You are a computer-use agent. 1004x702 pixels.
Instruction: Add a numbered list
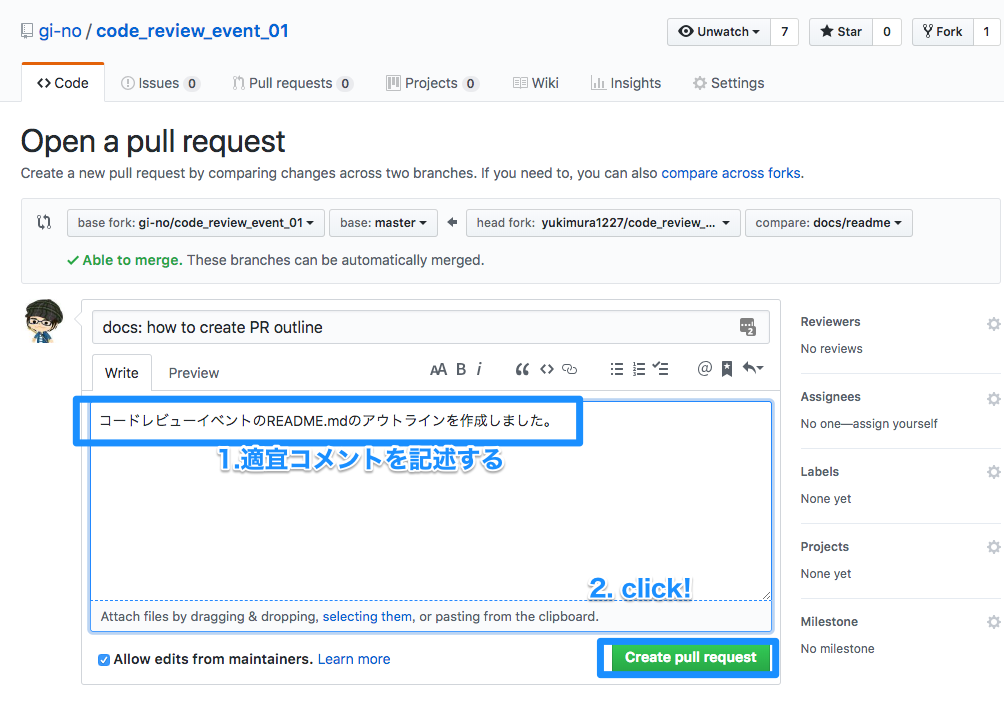pyautogui.click(x=638, y=369)
